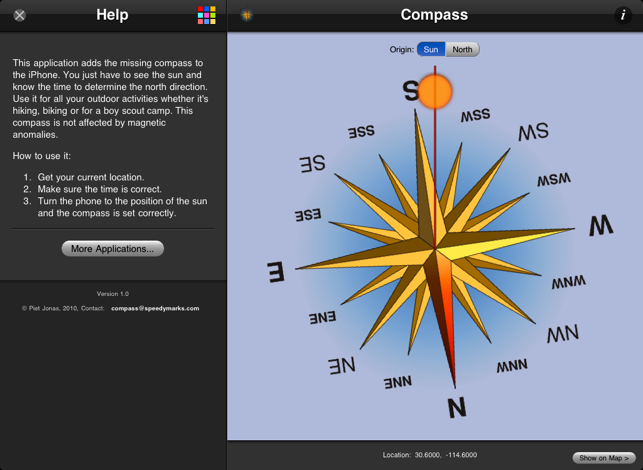Click the orange sun on the compass
Image resolution: width=643 pixels, height=470 pixels.
(435, 91)
